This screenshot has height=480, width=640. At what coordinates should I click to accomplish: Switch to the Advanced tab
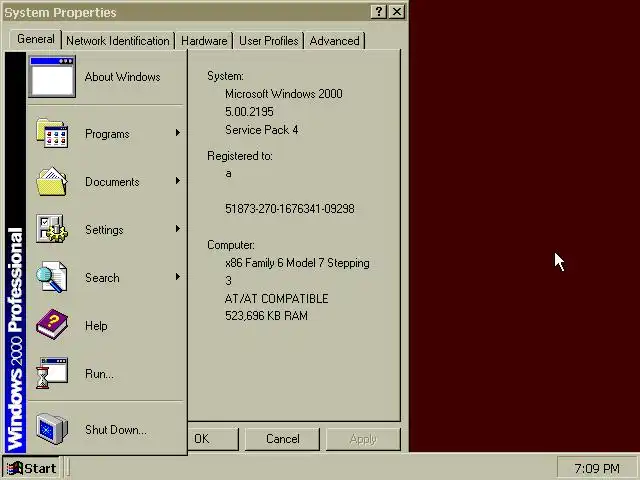point(334,41)
